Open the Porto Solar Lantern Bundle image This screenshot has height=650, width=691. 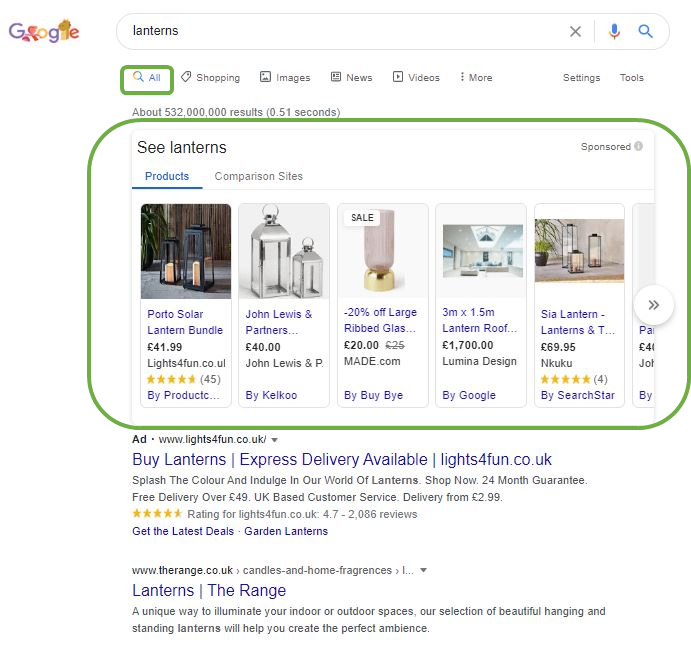click(x=186, y=251)
